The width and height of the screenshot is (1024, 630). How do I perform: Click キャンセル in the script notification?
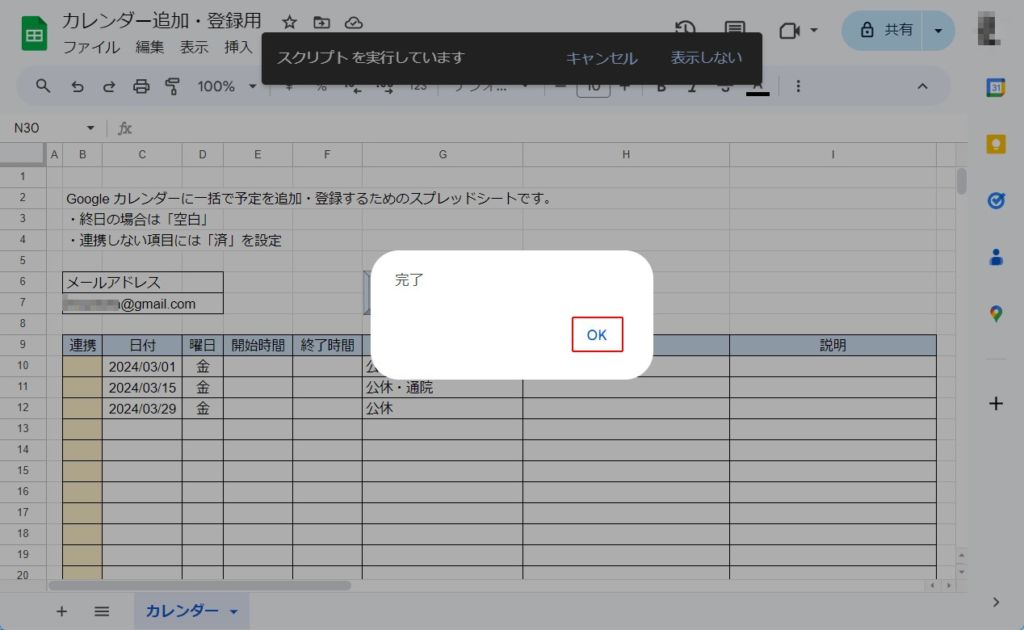[601, 58]
